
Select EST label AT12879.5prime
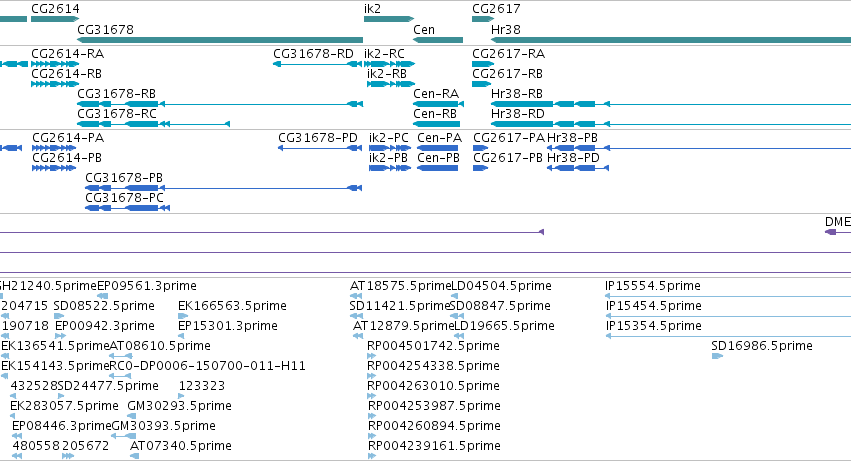pyautogui.click(x=403, y=326)
